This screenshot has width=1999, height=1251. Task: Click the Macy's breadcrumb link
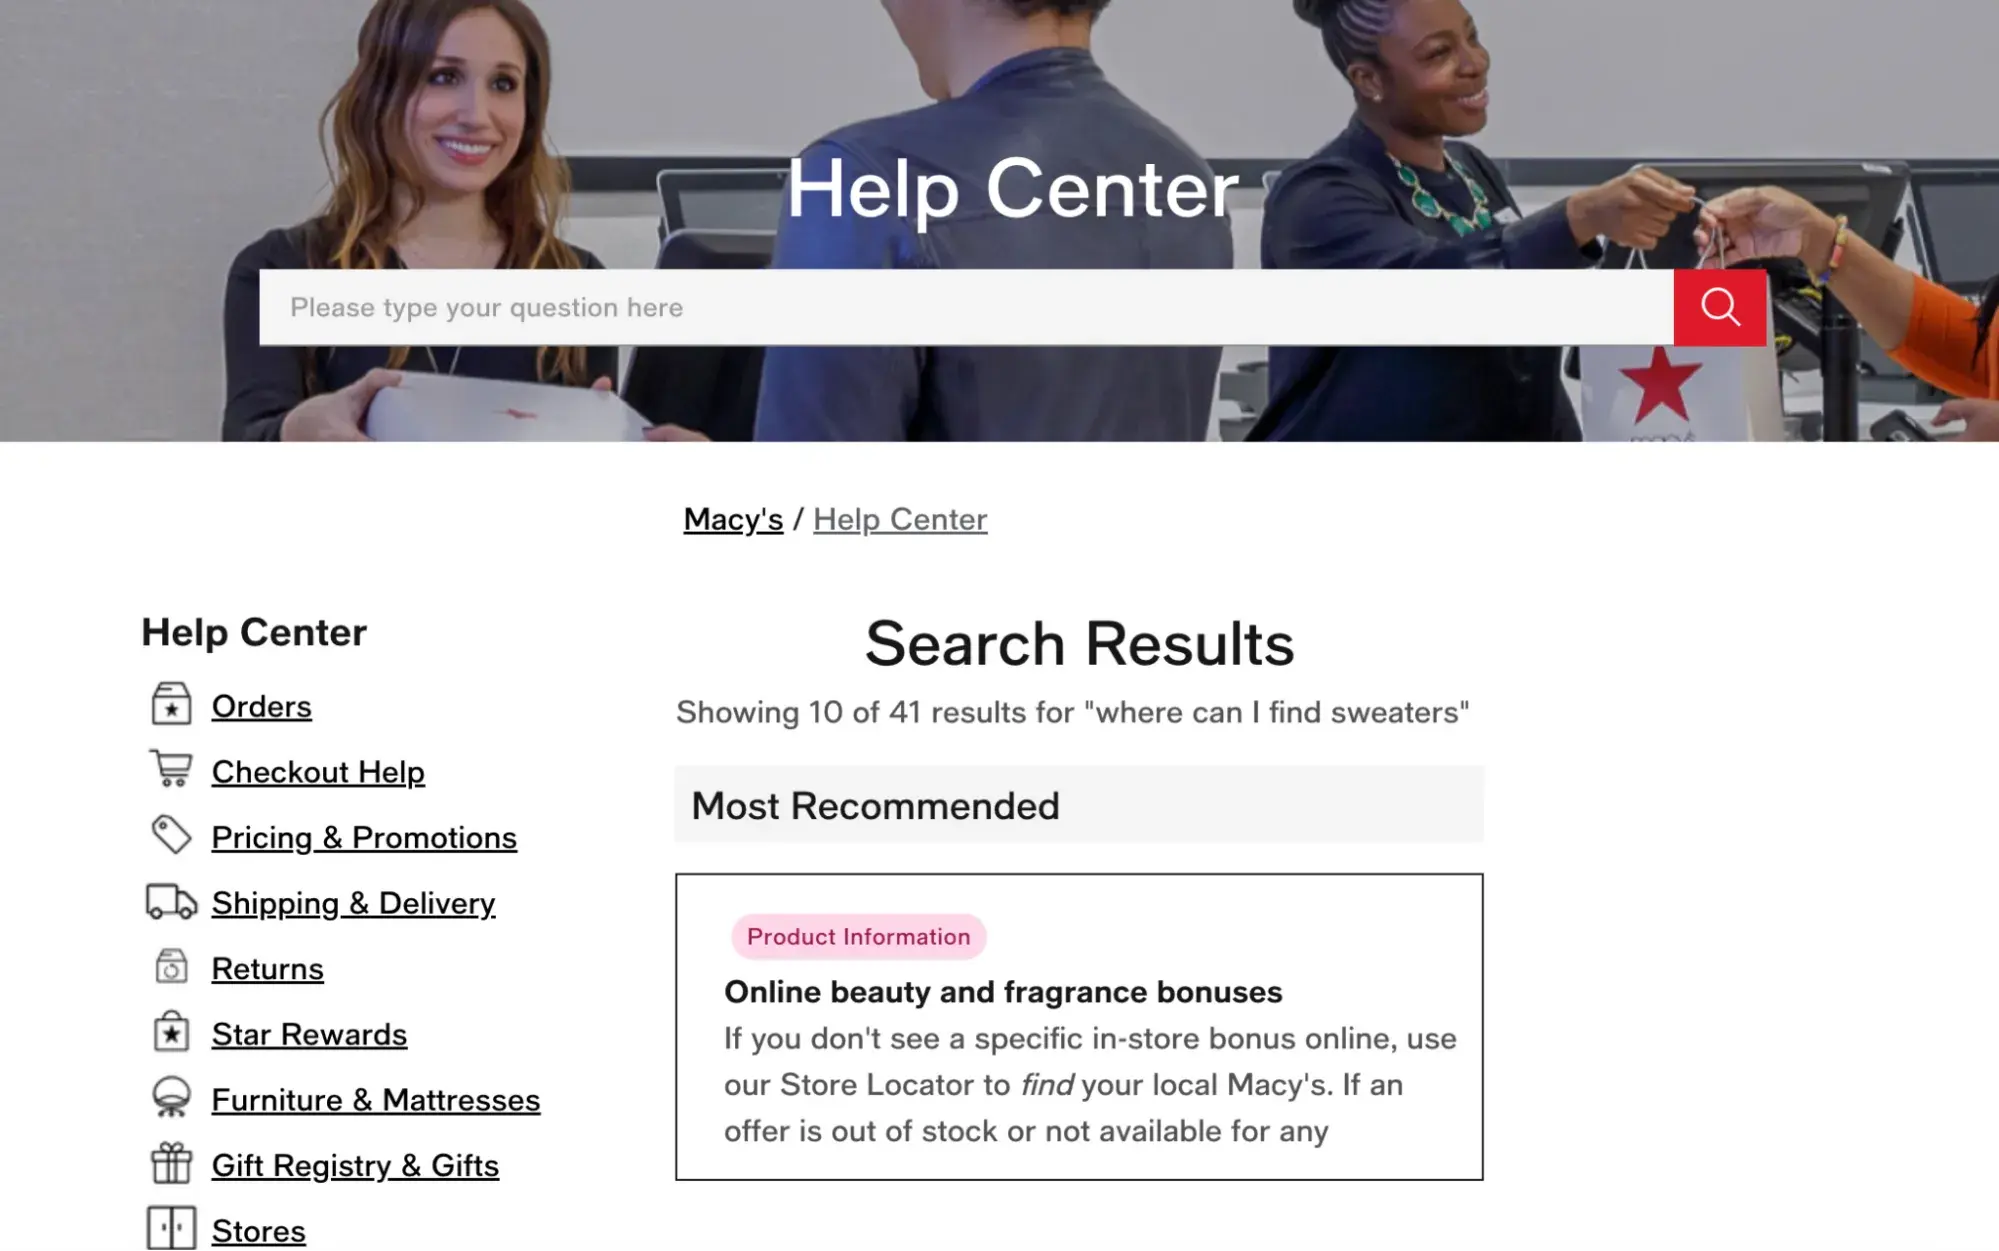732,519
